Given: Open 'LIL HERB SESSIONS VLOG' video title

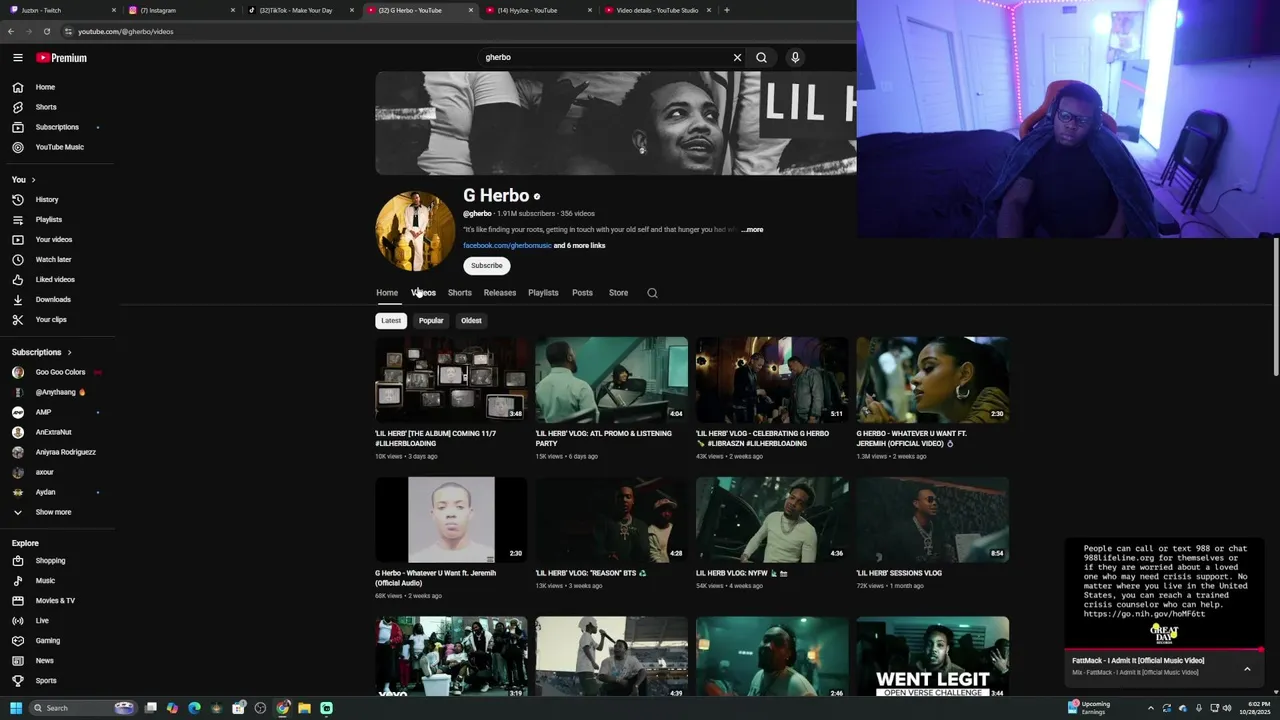Looking at the screenshot, I should click(x=899, y=574).
